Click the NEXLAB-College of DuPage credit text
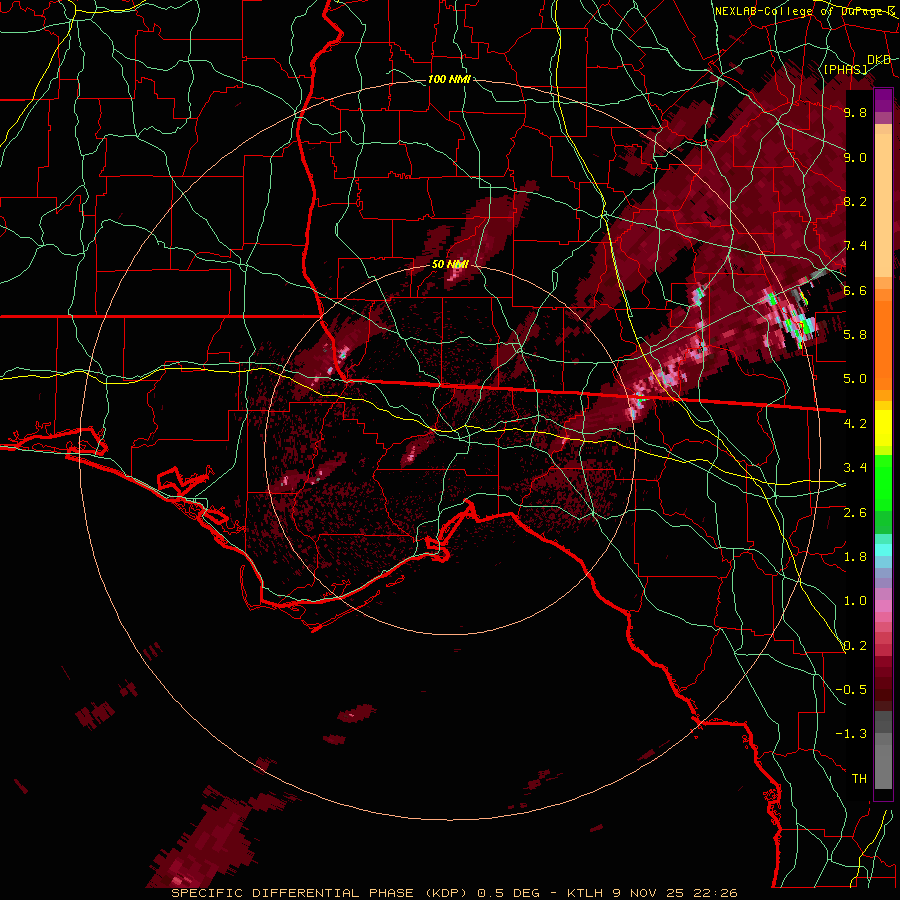 coord(805,11)
